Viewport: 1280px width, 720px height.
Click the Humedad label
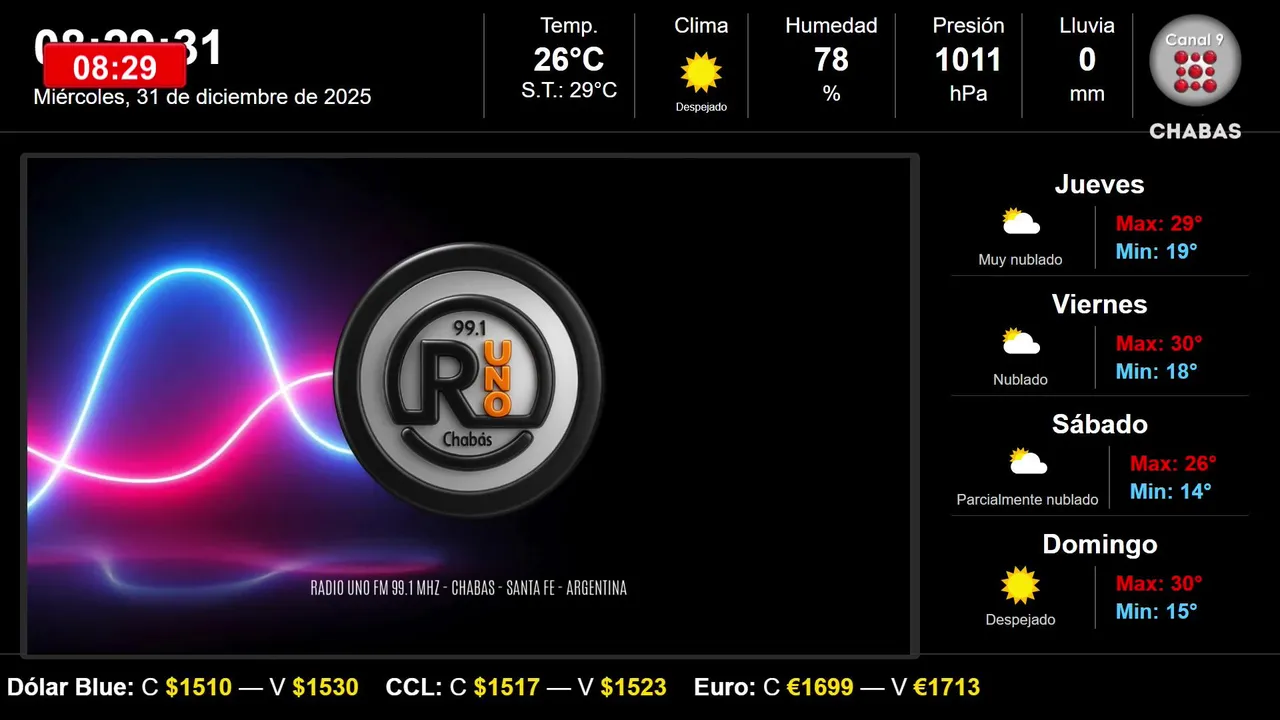point(831,25)
